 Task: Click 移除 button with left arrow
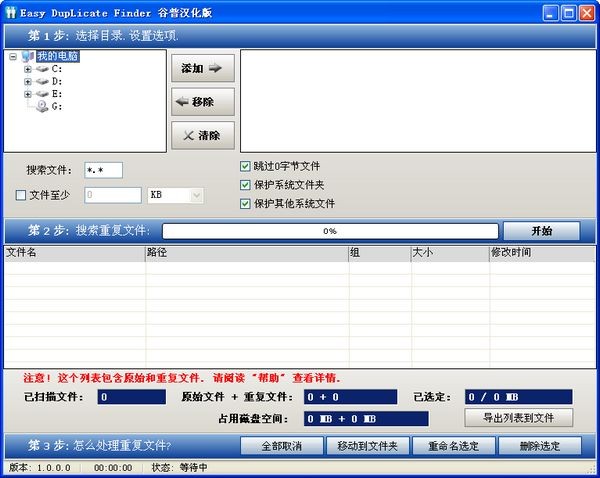(x=203, y=101)
